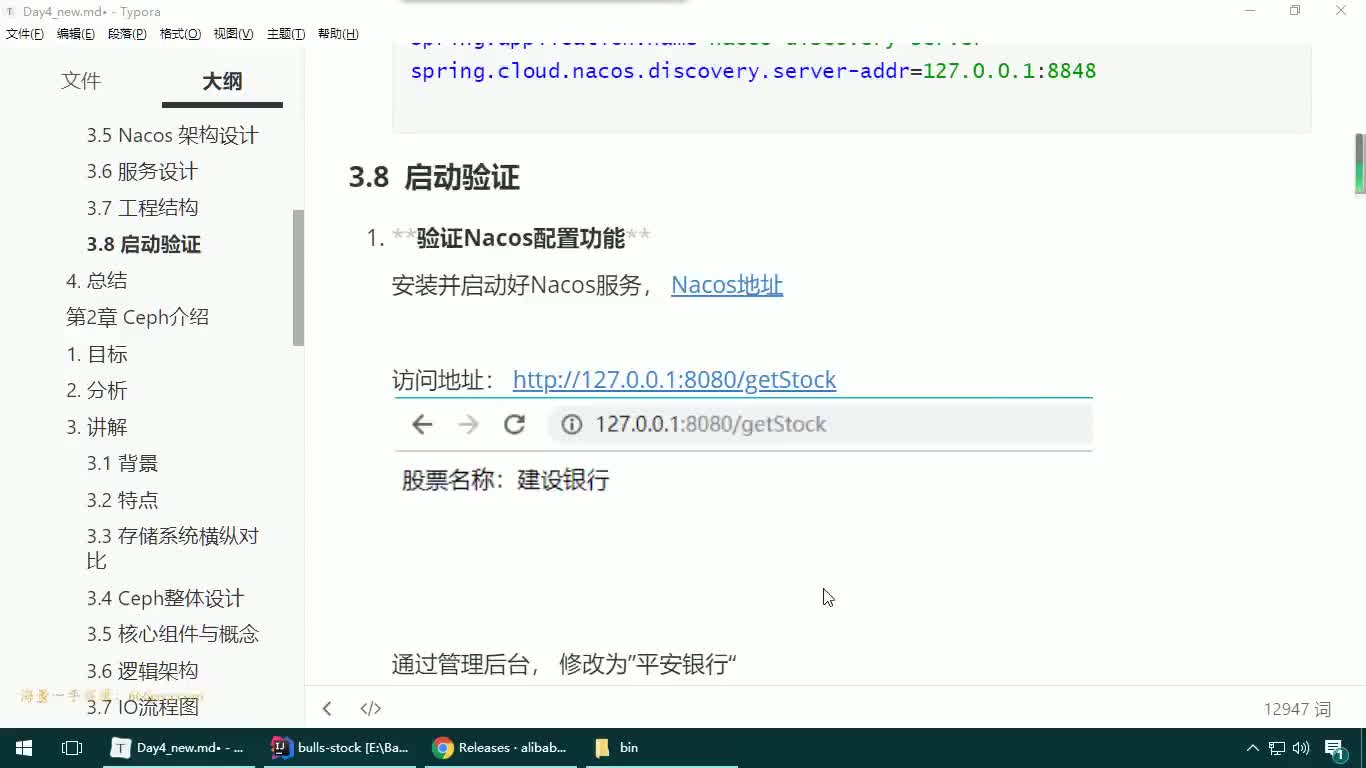Jump to outline item 2. 分析
1366x768 pixels.
click(x=97, y=390)
